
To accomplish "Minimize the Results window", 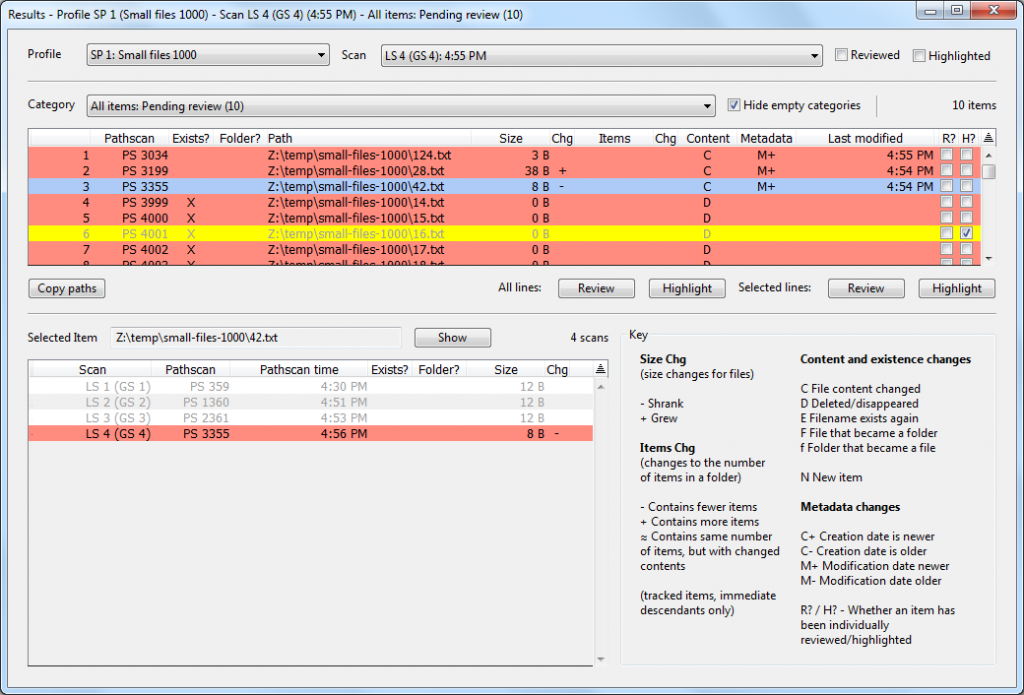I will 932,10.
